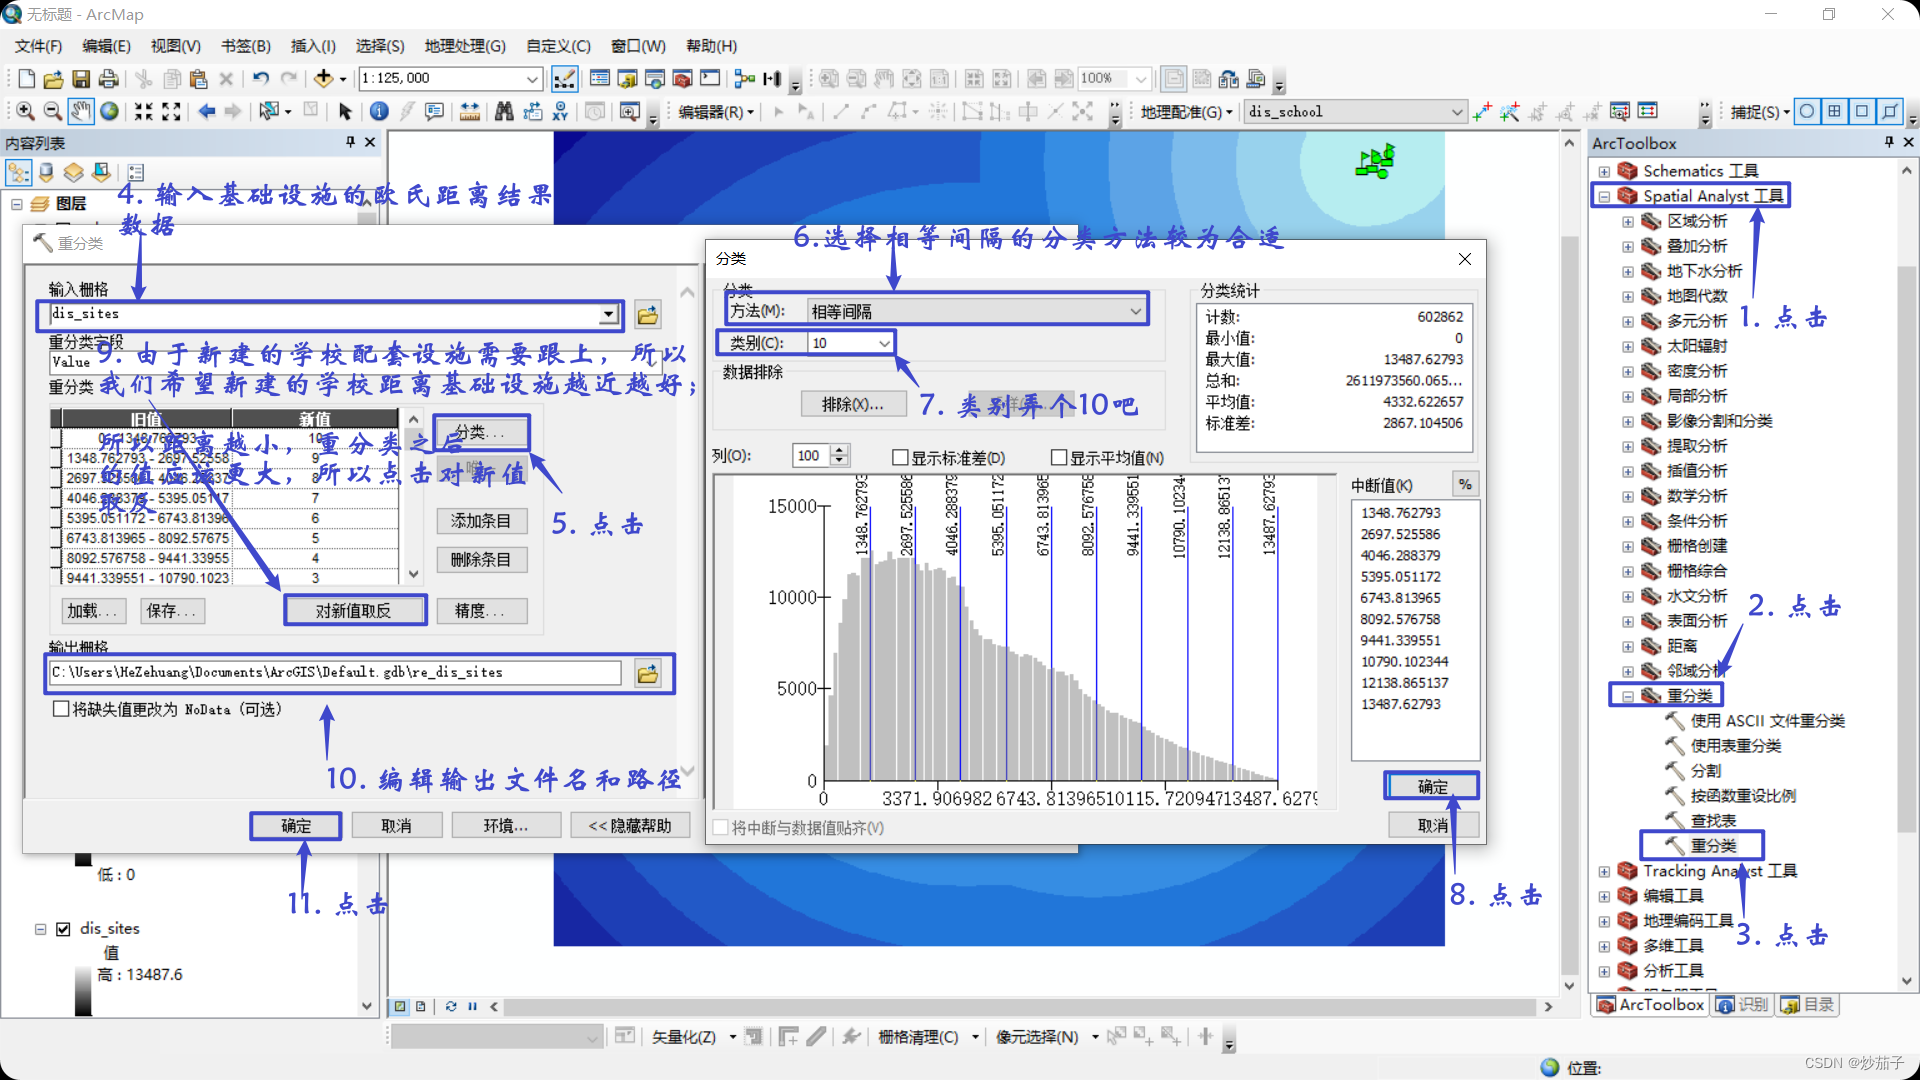Open the Windows menu

[x=638, y=46]
